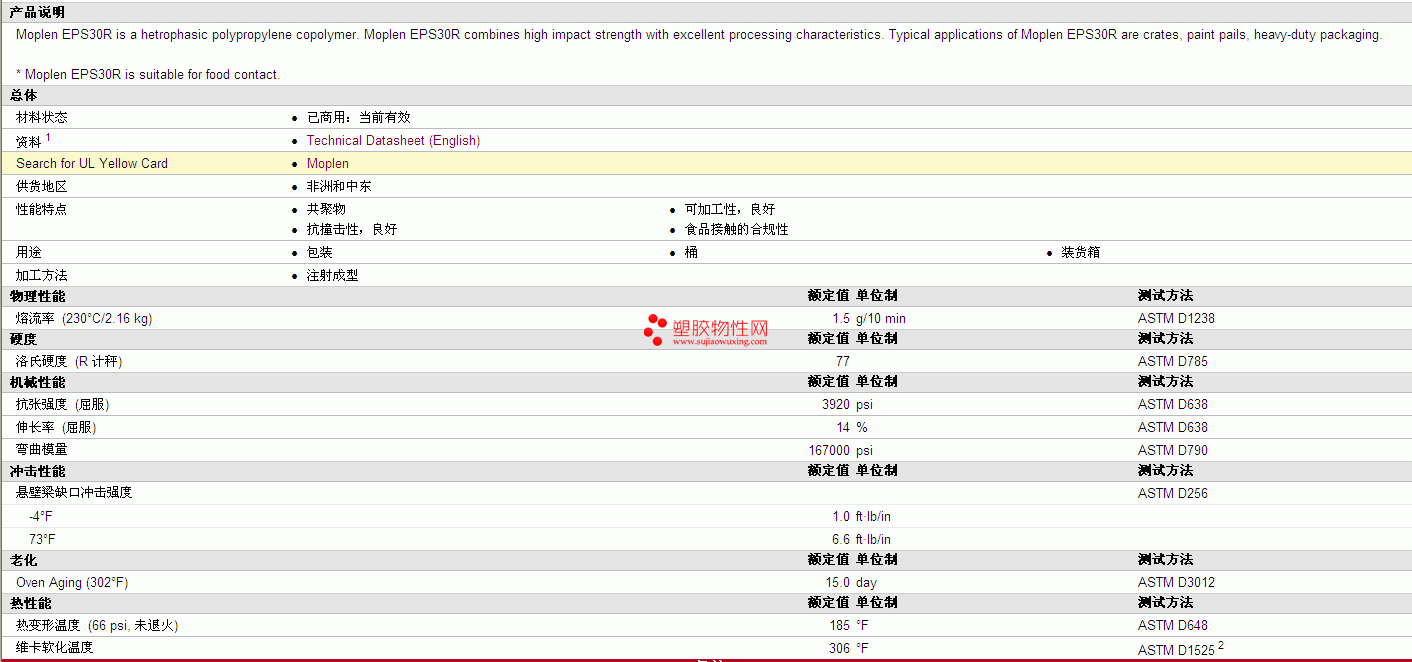Select the 资料 row label
The height and width of the screenshot is (662, 1412).
point(29,142)
